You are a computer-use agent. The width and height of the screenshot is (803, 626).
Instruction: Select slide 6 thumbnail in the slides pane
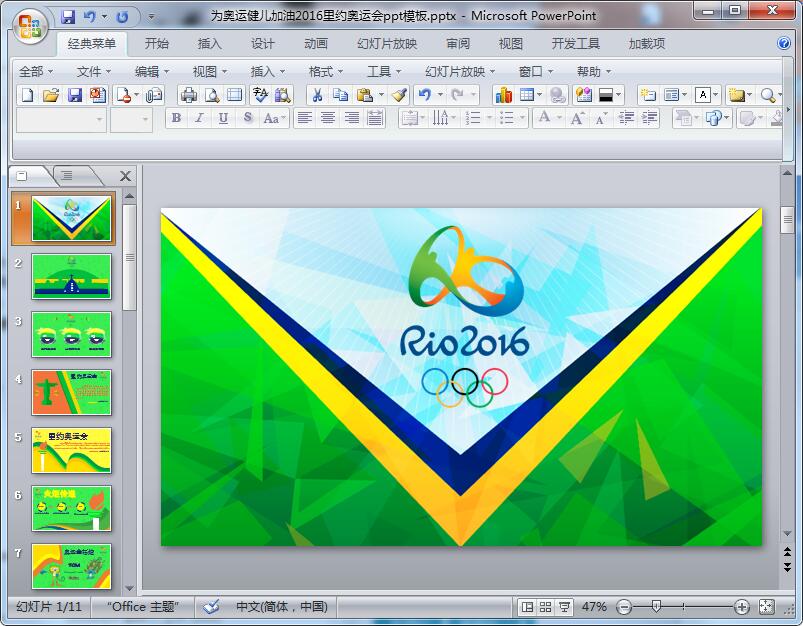pos(71,508)
